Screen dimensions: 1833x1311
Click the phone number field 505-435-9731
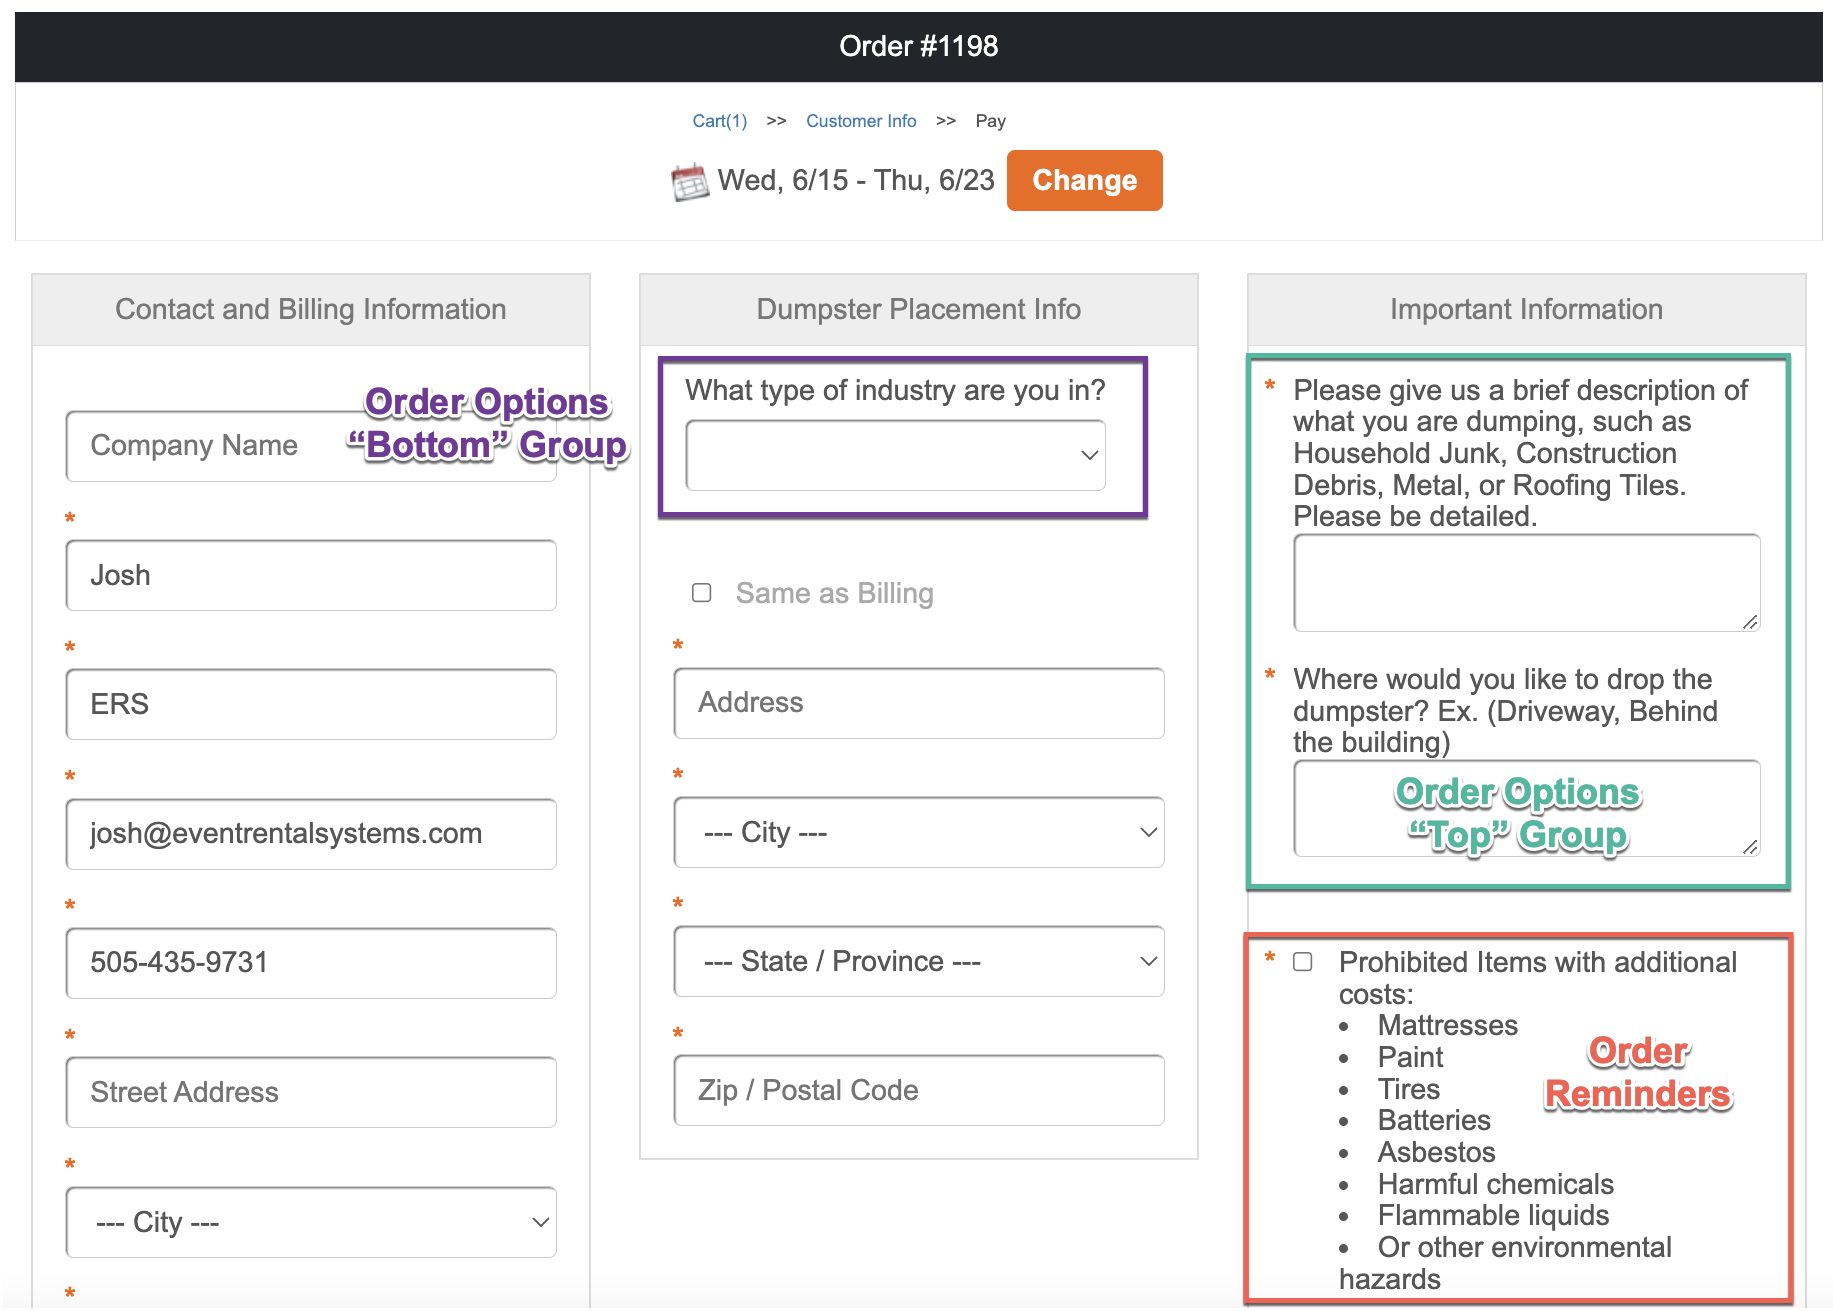click(x=310, y=963)
